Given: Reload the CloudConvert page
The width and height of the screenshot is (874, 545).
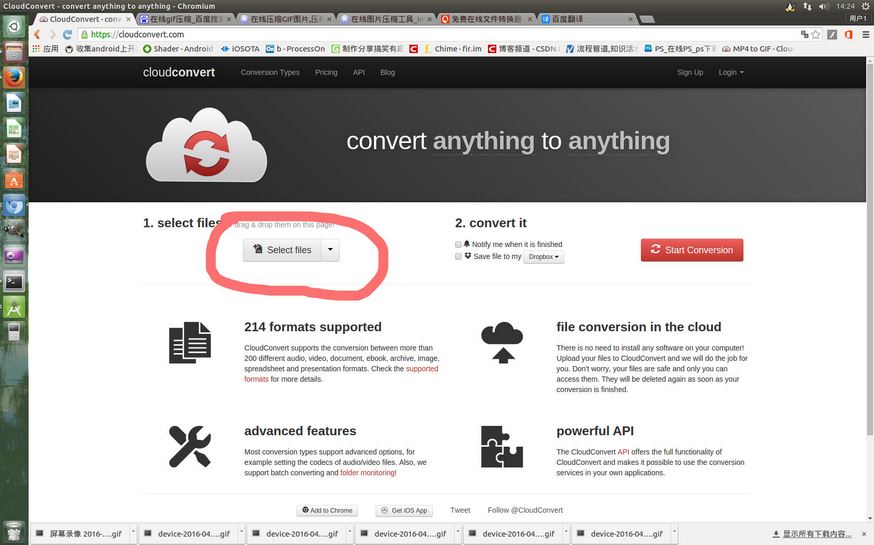Looking at the screenshot, I should tap(67, 35).
